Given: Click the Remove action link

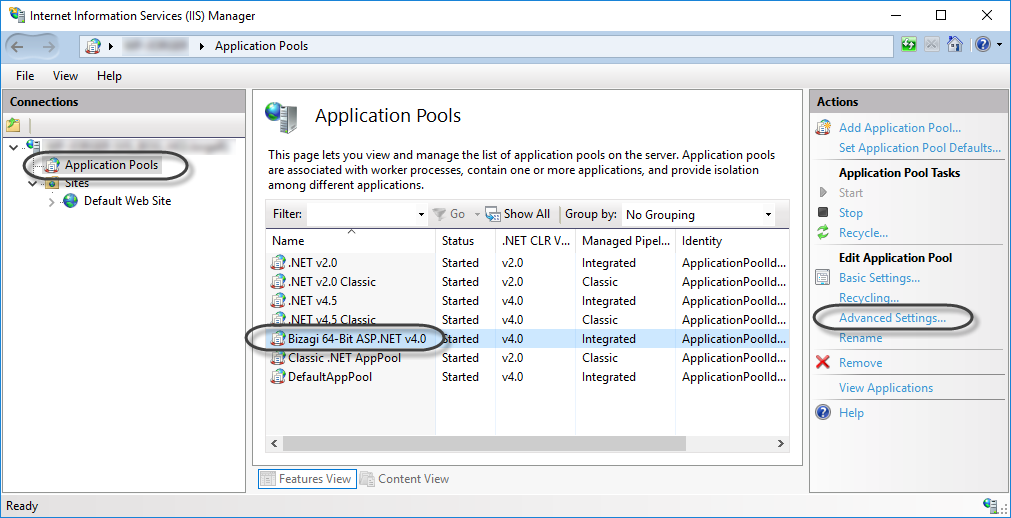Looking at the screenshot, I should coord(860,363).
